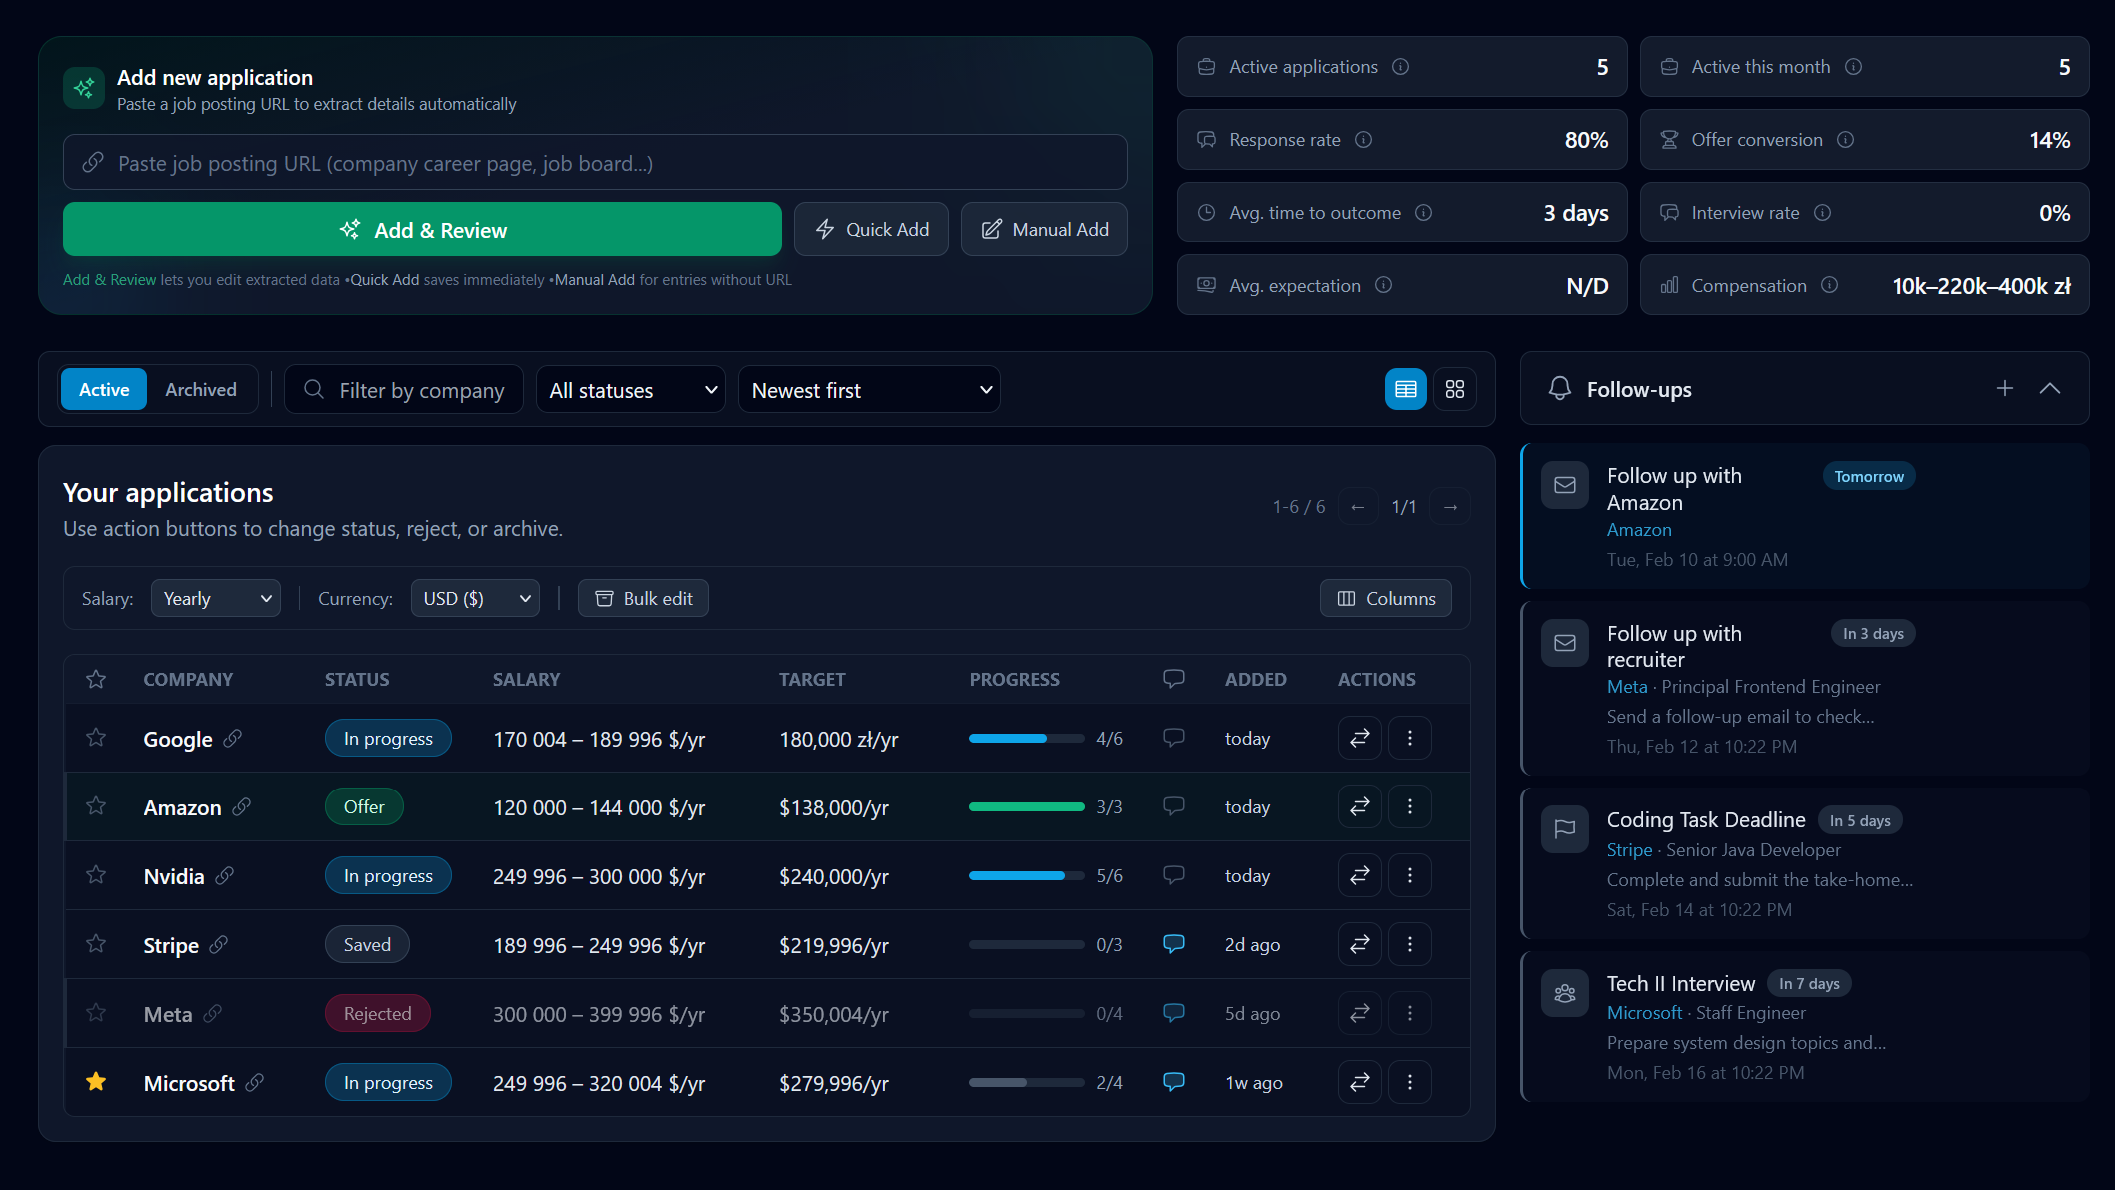The image size is (2115, 1190).
Task: Switch to grid view of applications
Action: point(1455,389)
